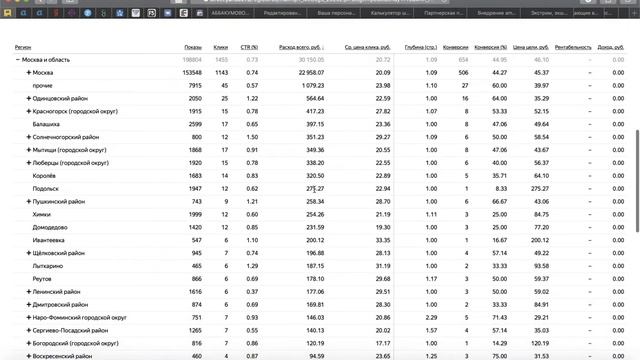
Task: Select the Ивантеевка region row
Action: (x=319, y=240)
